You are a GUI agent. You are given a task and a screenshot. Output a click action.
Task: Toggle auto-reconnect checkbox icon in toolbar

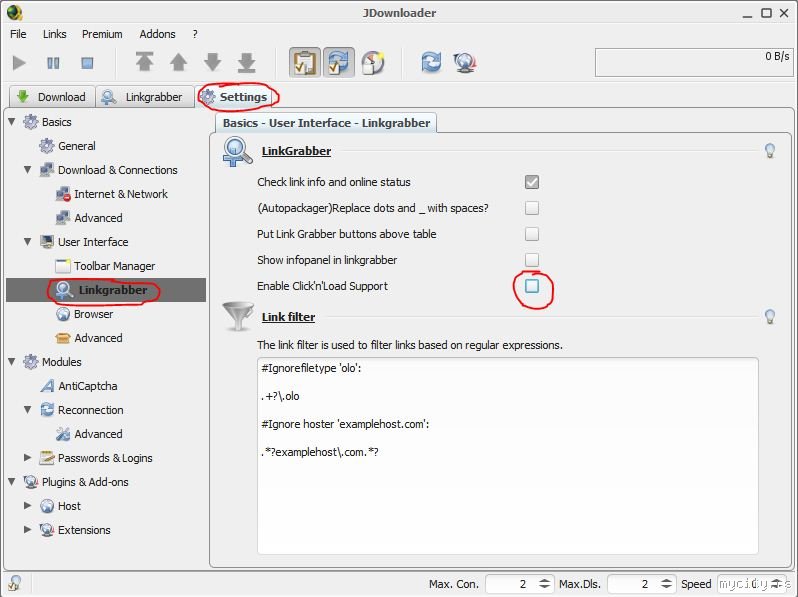pos(338,63)
